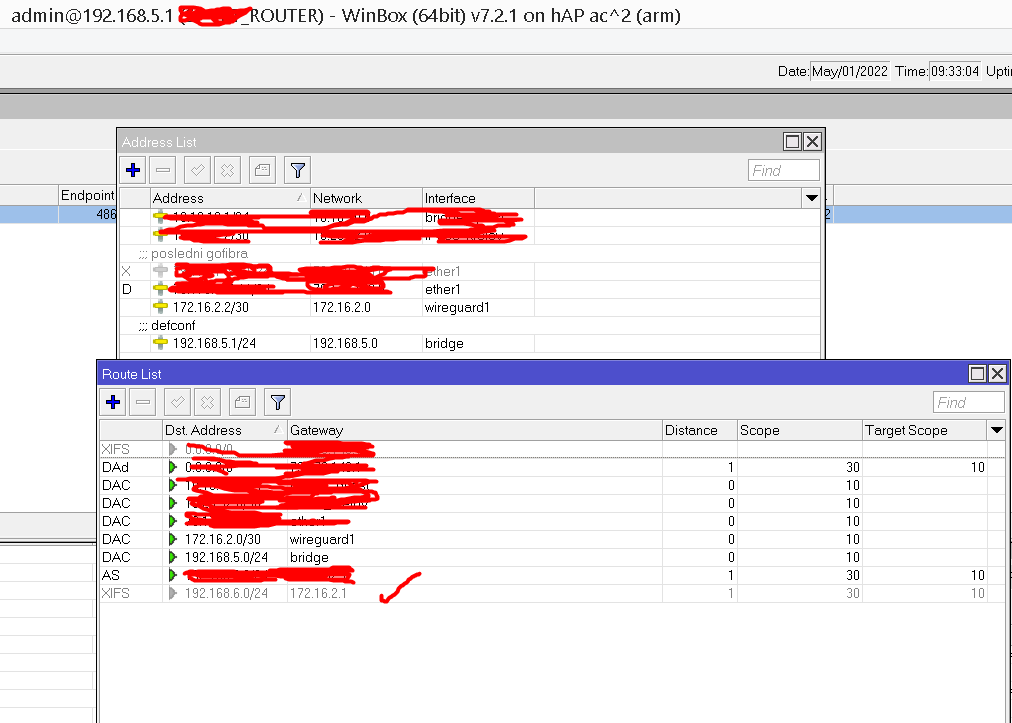Maximize the Address List window
This screenshot has width=1012, height=723.
[792, 141]
